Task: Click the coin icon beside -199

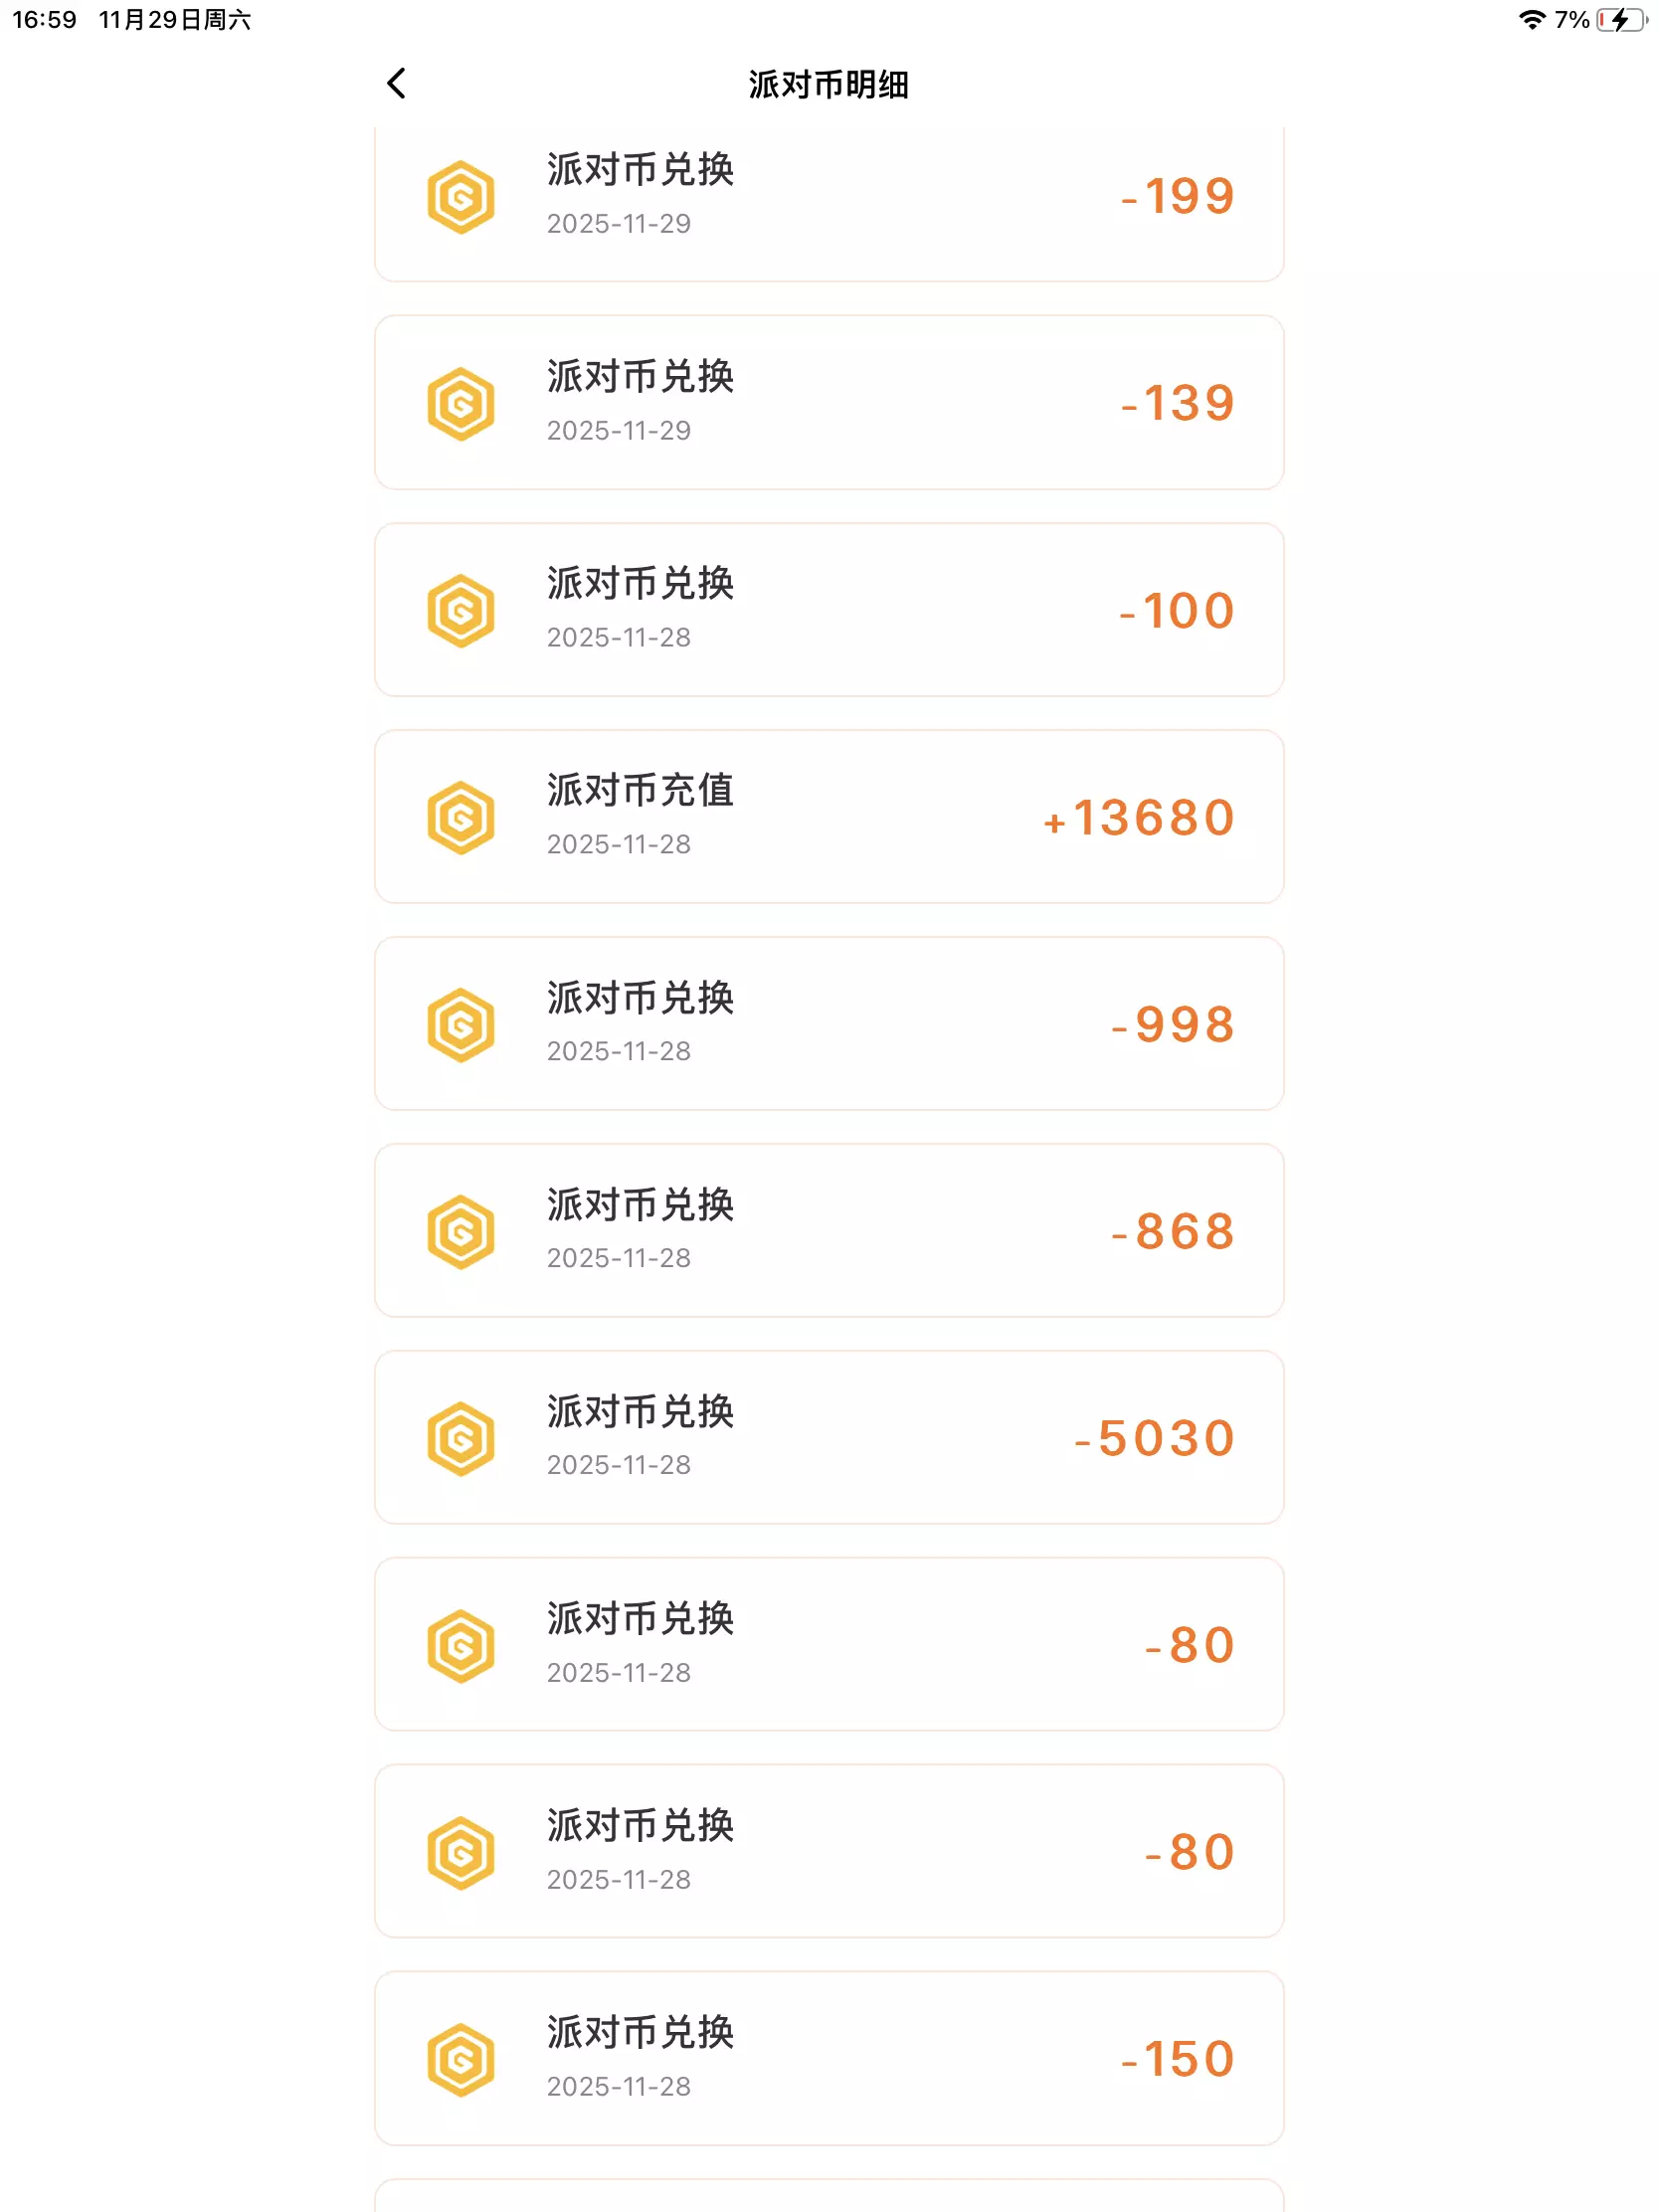Action: click(x=461, y=197)
